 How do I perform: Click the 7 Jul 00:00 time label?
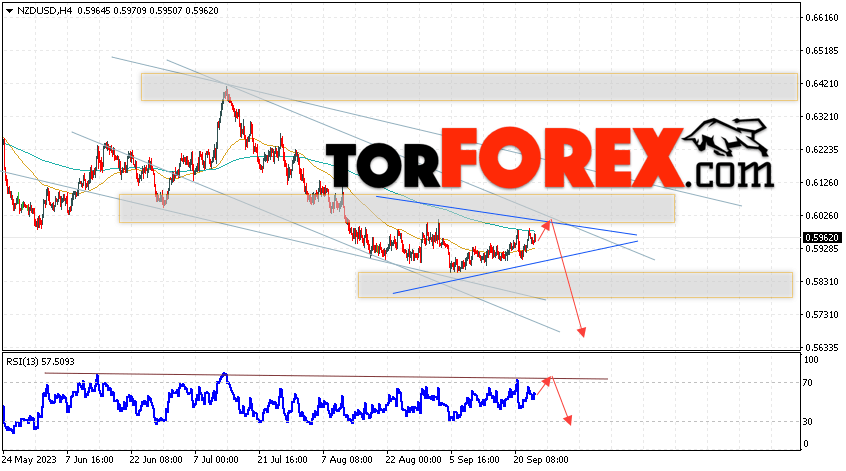(x=216, y=460)
